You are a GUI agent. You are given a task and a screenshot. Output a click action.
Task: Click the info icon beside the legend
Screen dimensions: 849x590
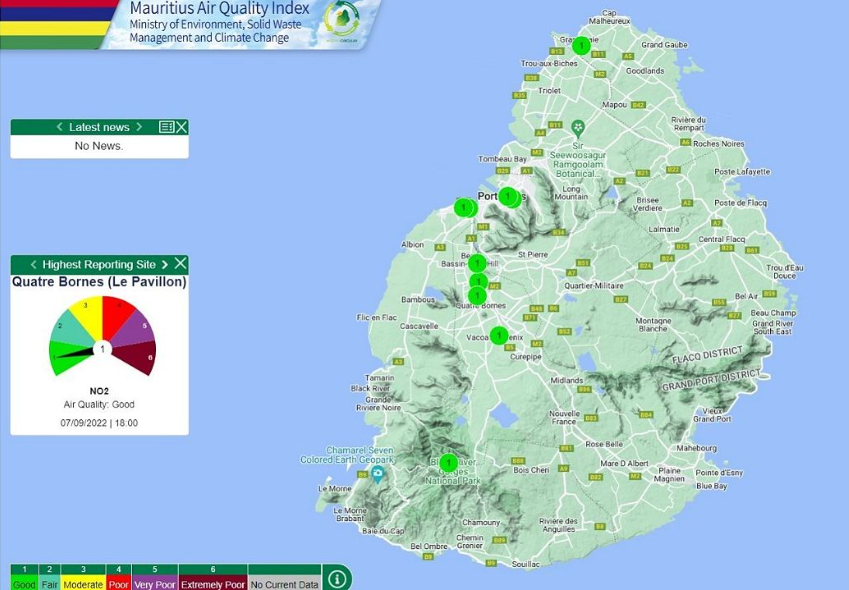337,576
